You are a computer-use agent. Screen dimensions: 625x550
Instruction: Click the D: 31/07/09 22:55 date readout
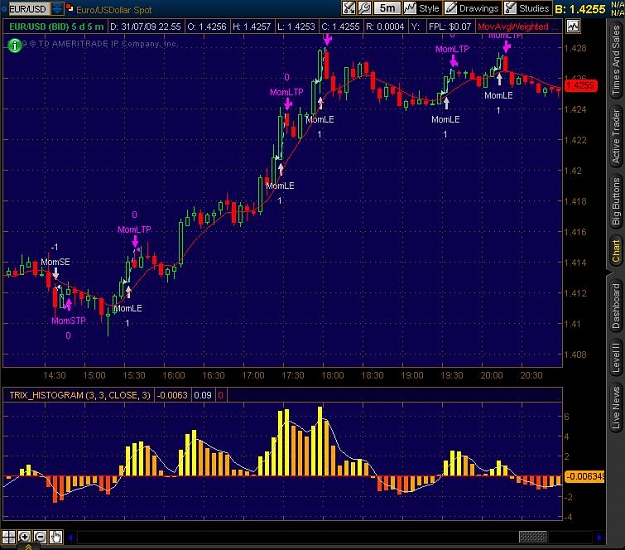coord(145,27)
